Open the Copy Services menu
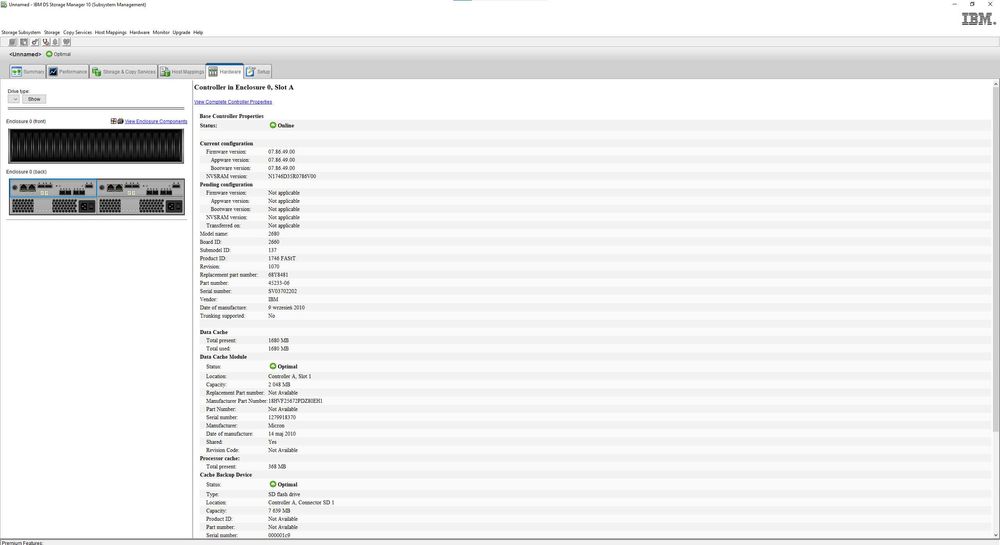Viewport: 1000px width, 545px height. point(77,32)
